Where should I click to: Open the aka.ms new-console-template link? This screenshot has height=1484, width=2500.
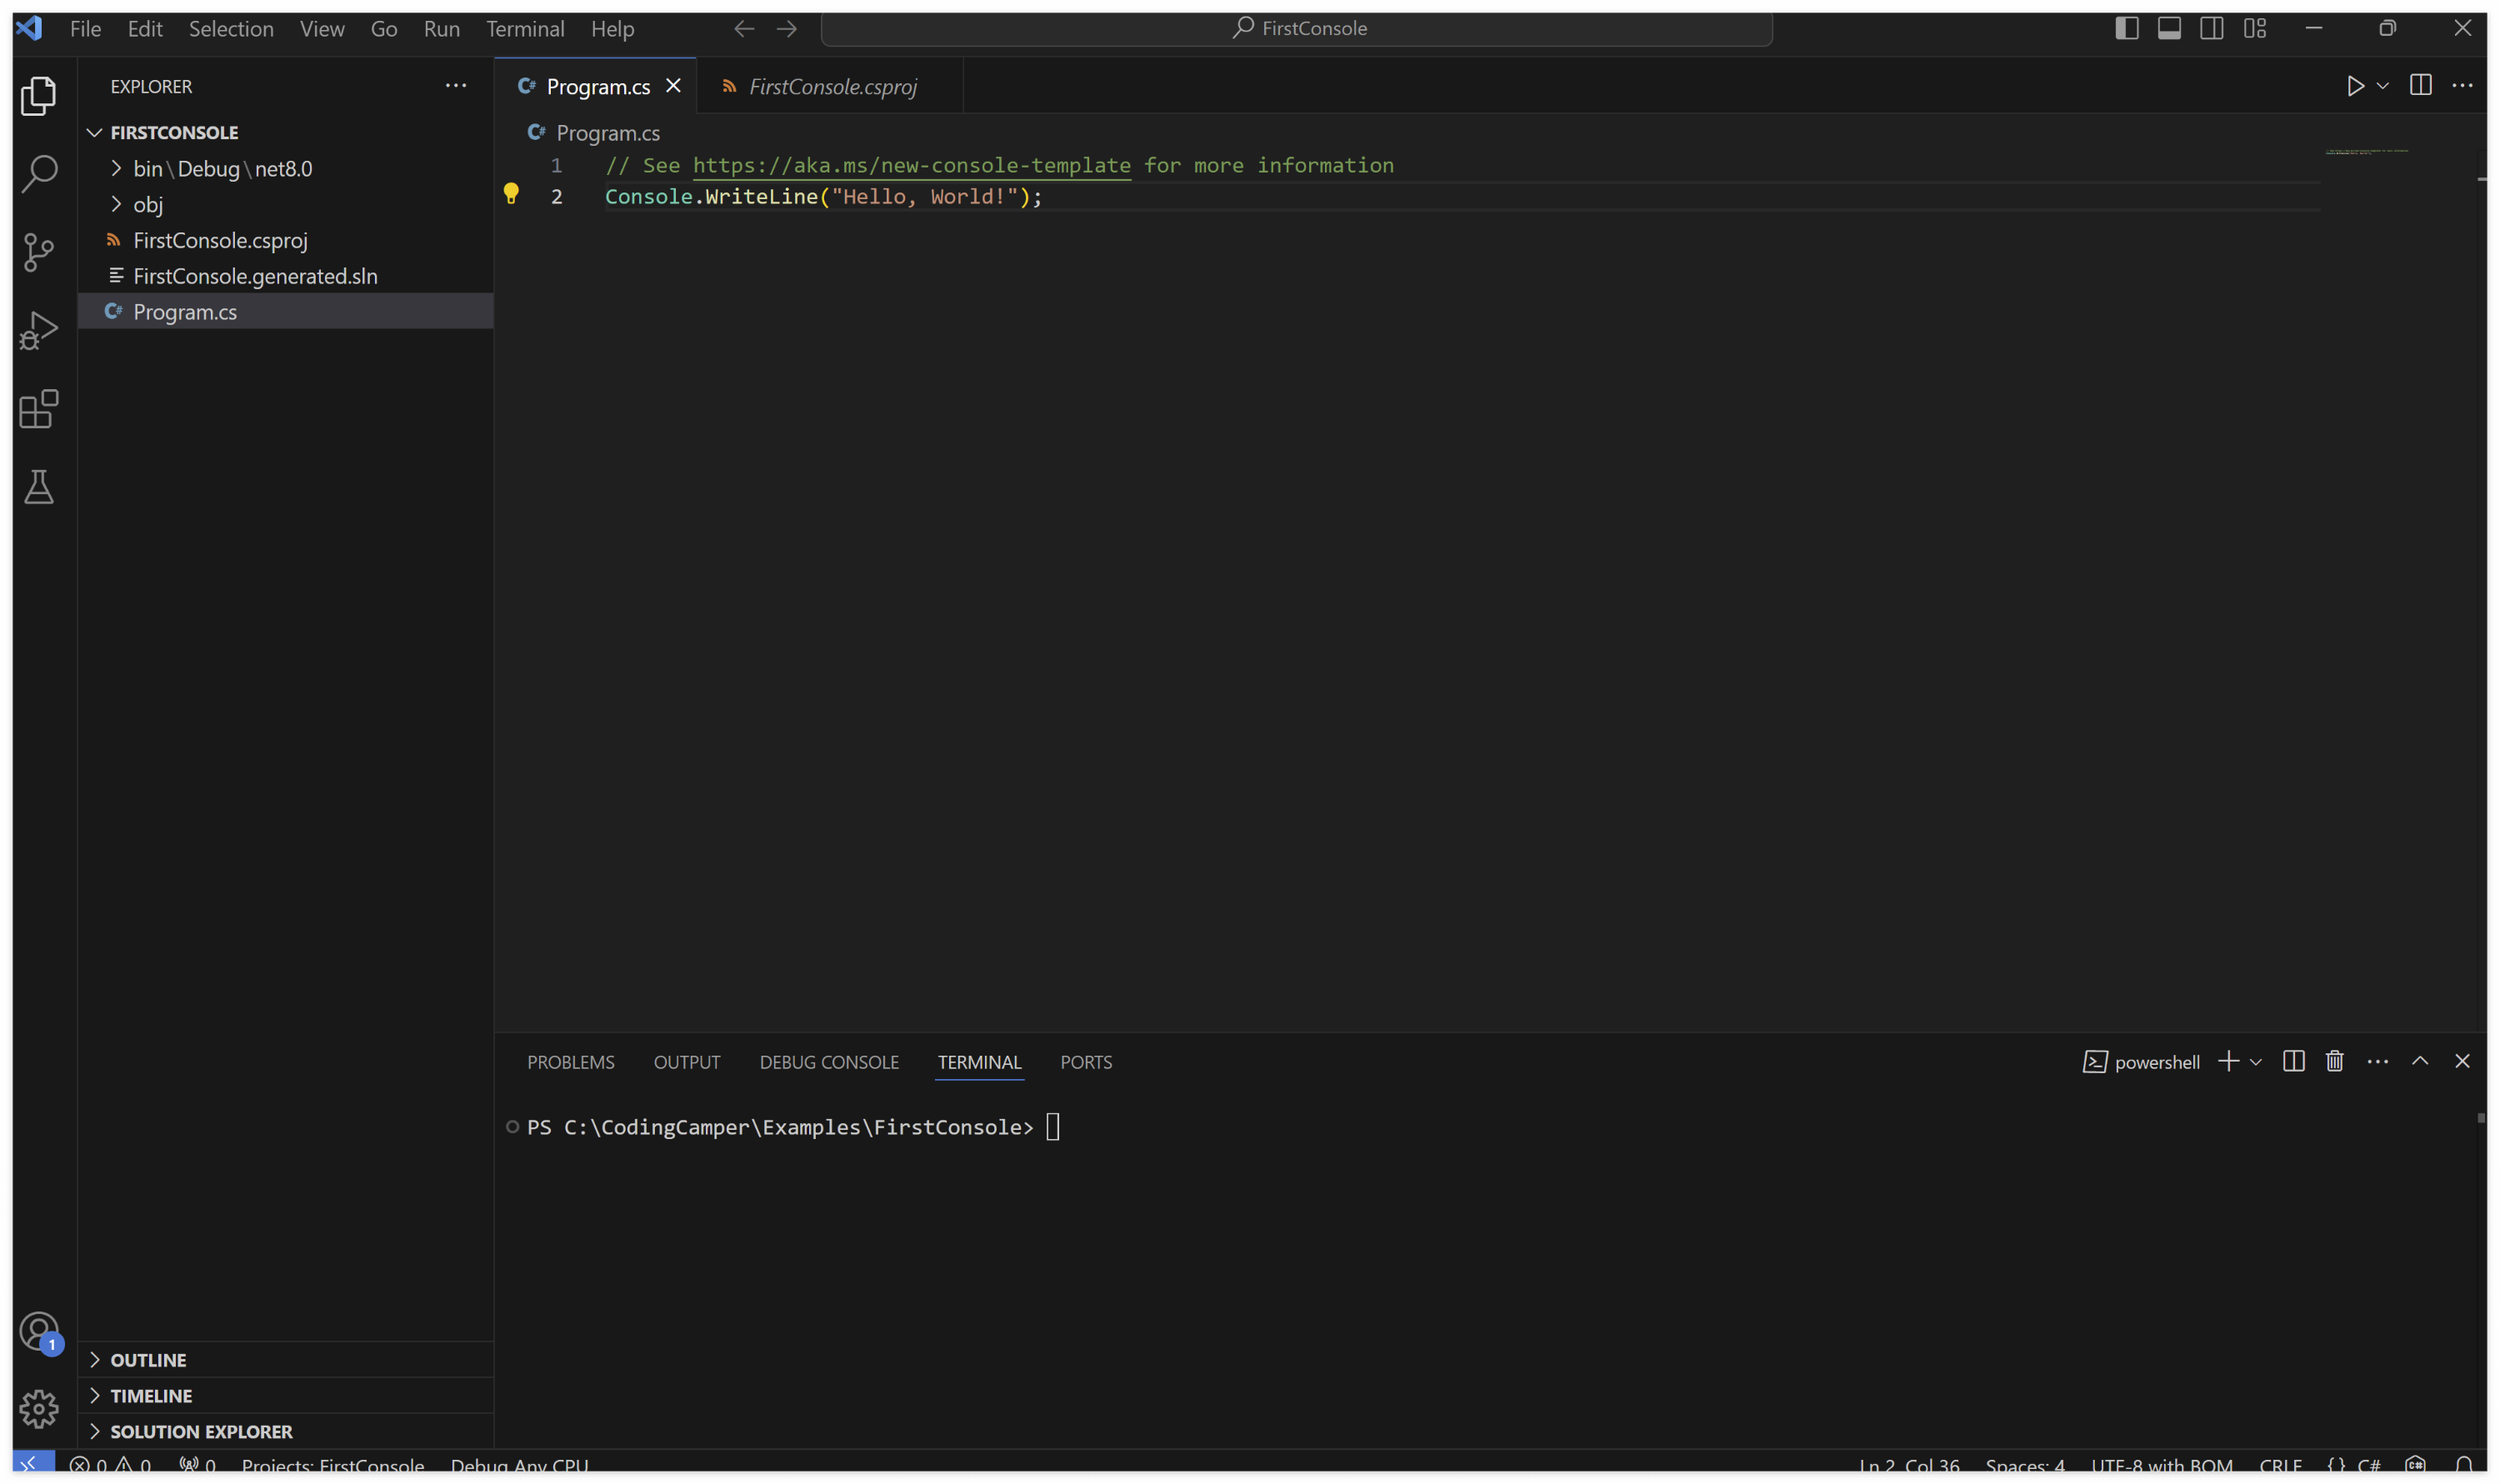point(911,165)
